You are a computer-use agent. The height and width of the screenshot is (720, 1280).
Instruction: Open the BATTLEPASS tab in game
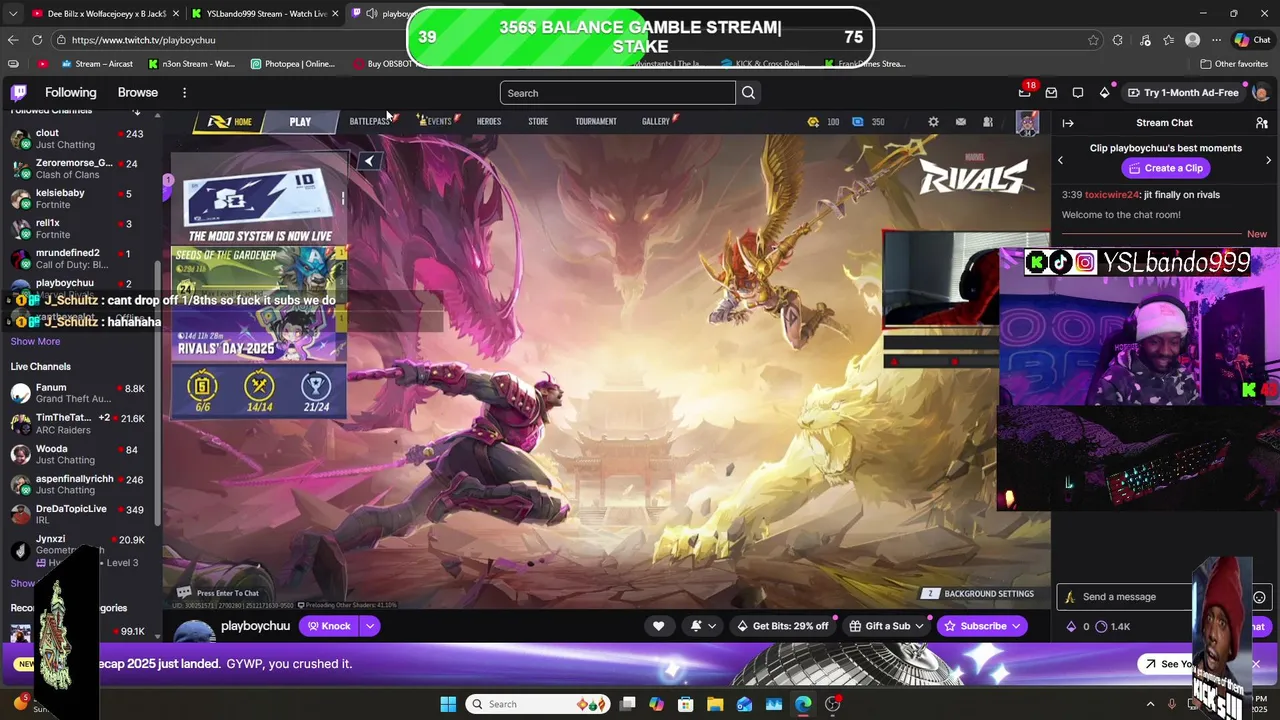pyautogui.click(x=369, y=122)
